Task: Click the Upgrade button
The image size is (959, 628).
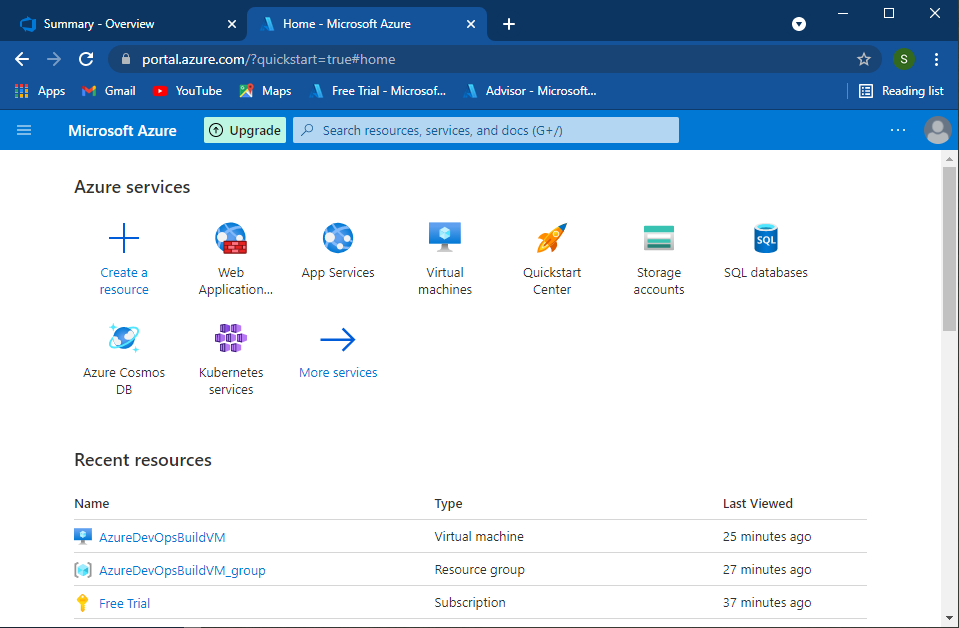Action: (x=244, y=130)
